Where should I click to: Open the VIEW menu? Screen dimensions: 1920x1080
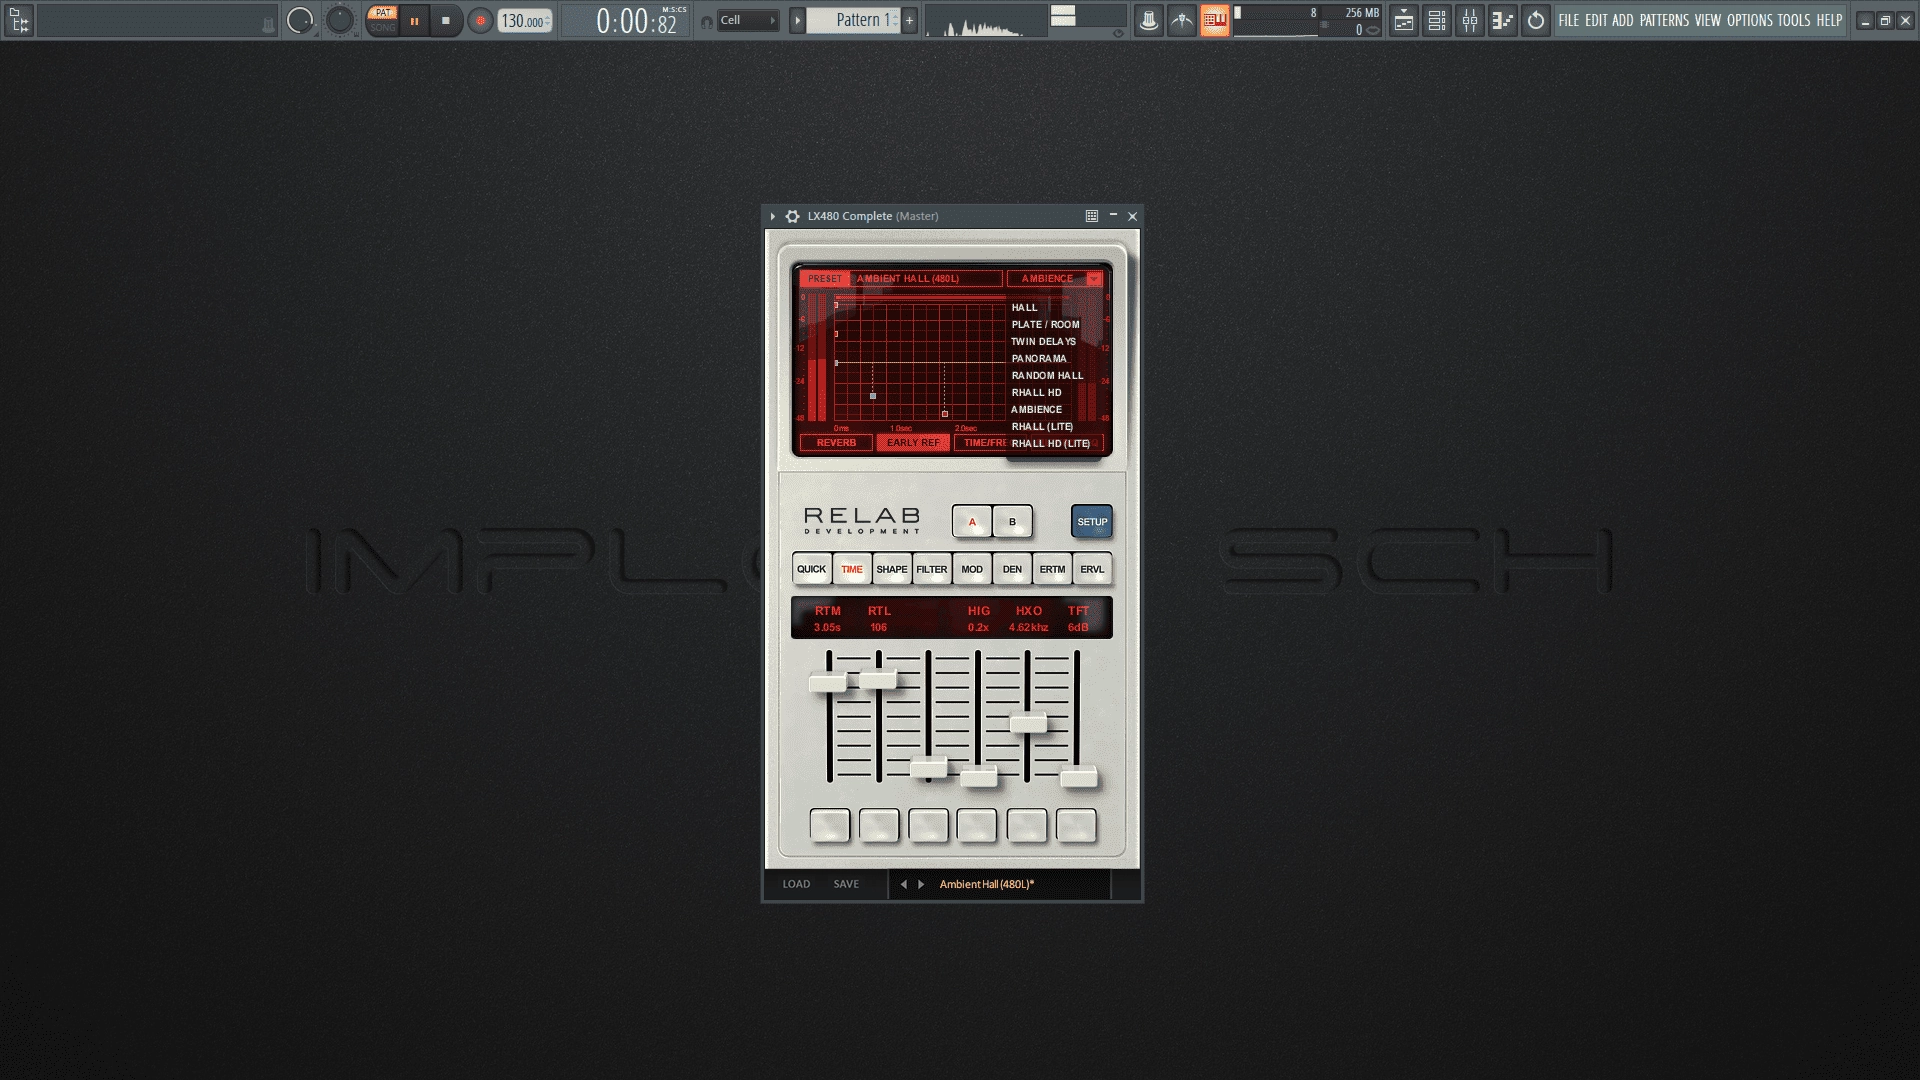coord(1708,20)
